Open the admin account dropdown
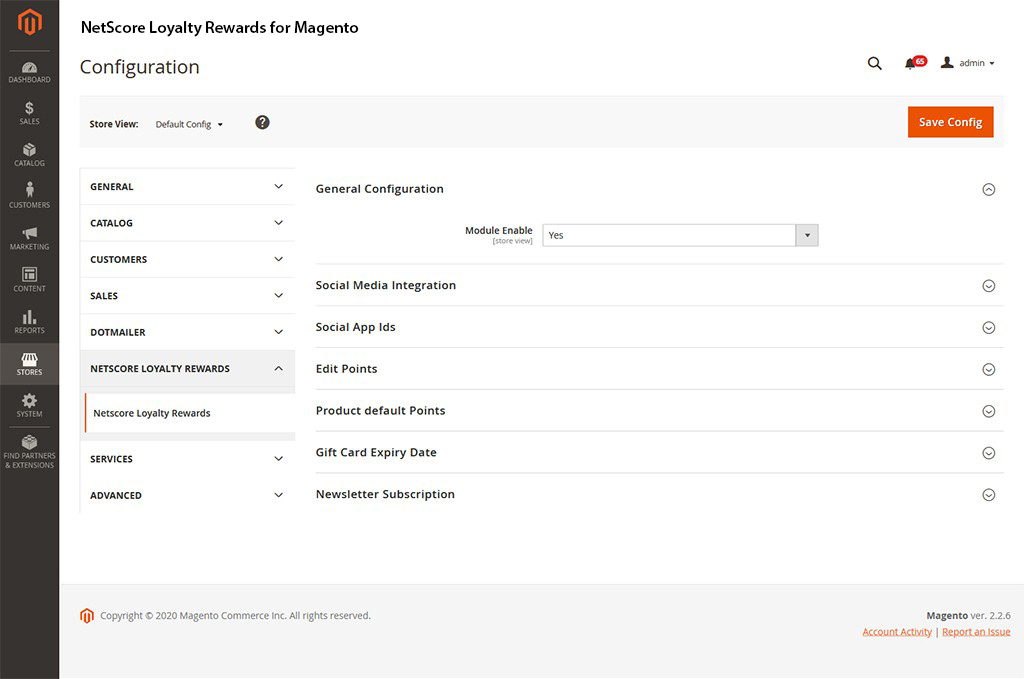1024x679 pixels. coord(968,63)
